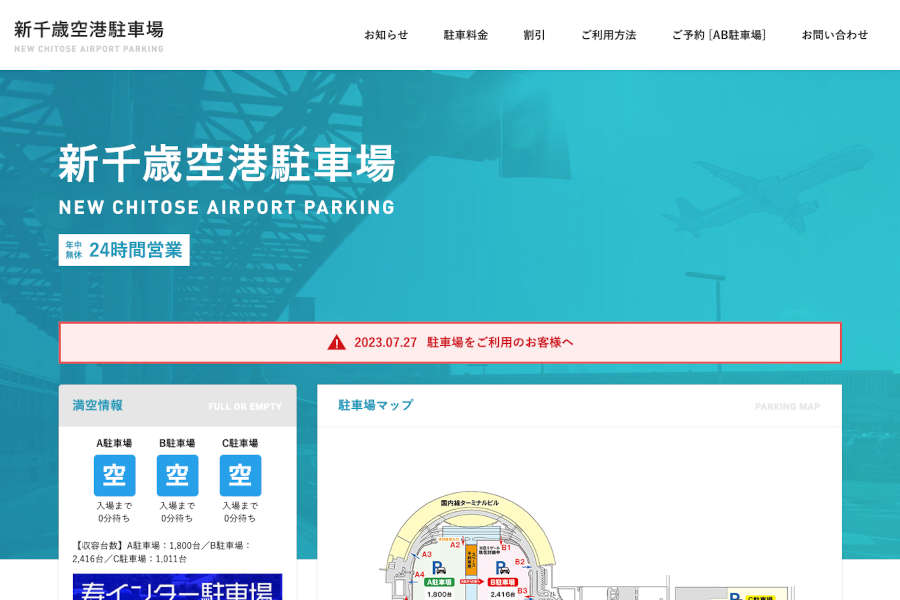Click the B駐車場 parking icon on map
Image resolution: width=900 pixels, height=600 pixels.
point(502,568)
